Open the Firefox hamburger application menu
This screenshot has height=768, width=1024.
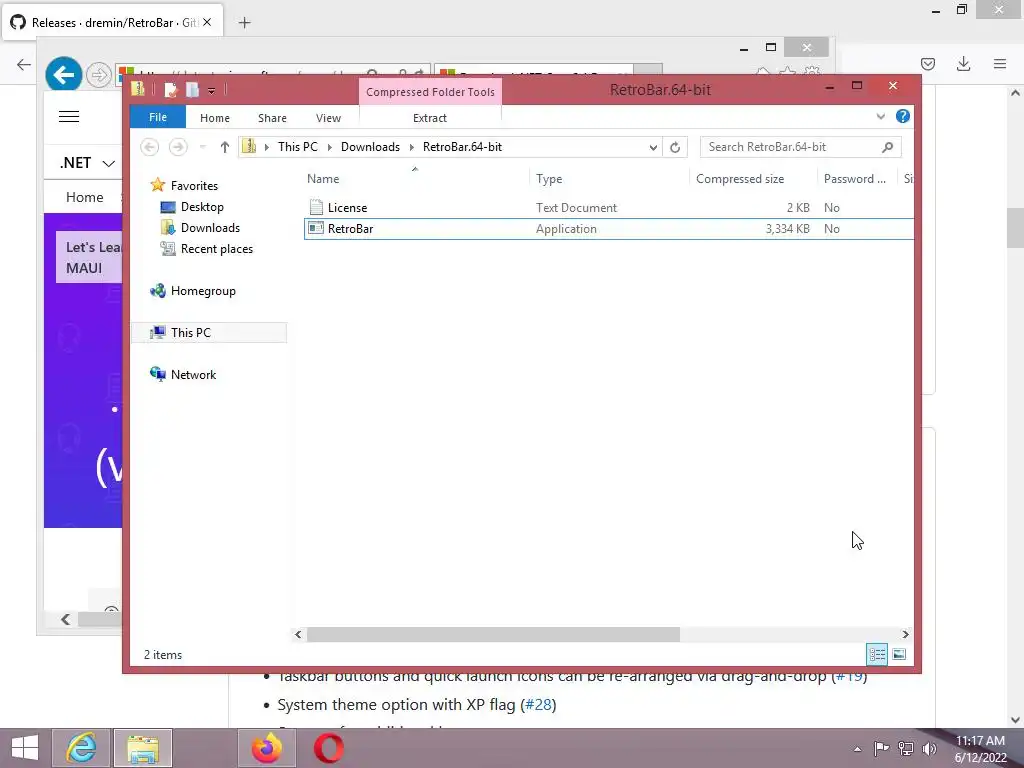[x=1000, y=64]
